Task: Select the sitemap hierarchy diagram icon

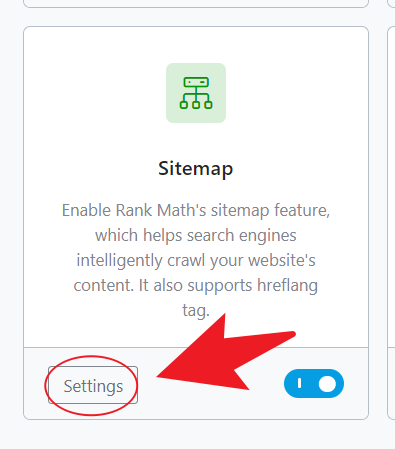Action: [x=196, y=93]
